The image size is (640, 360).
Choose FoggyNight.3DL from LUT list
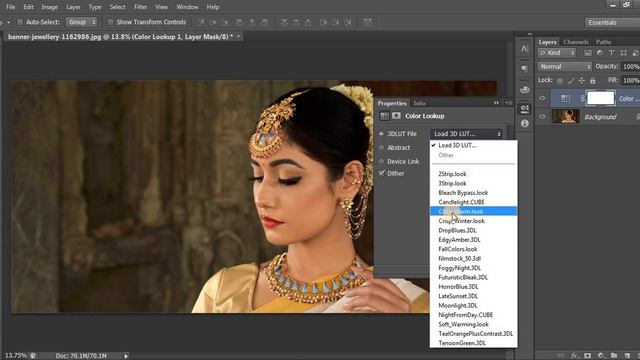tap(473, 268)
